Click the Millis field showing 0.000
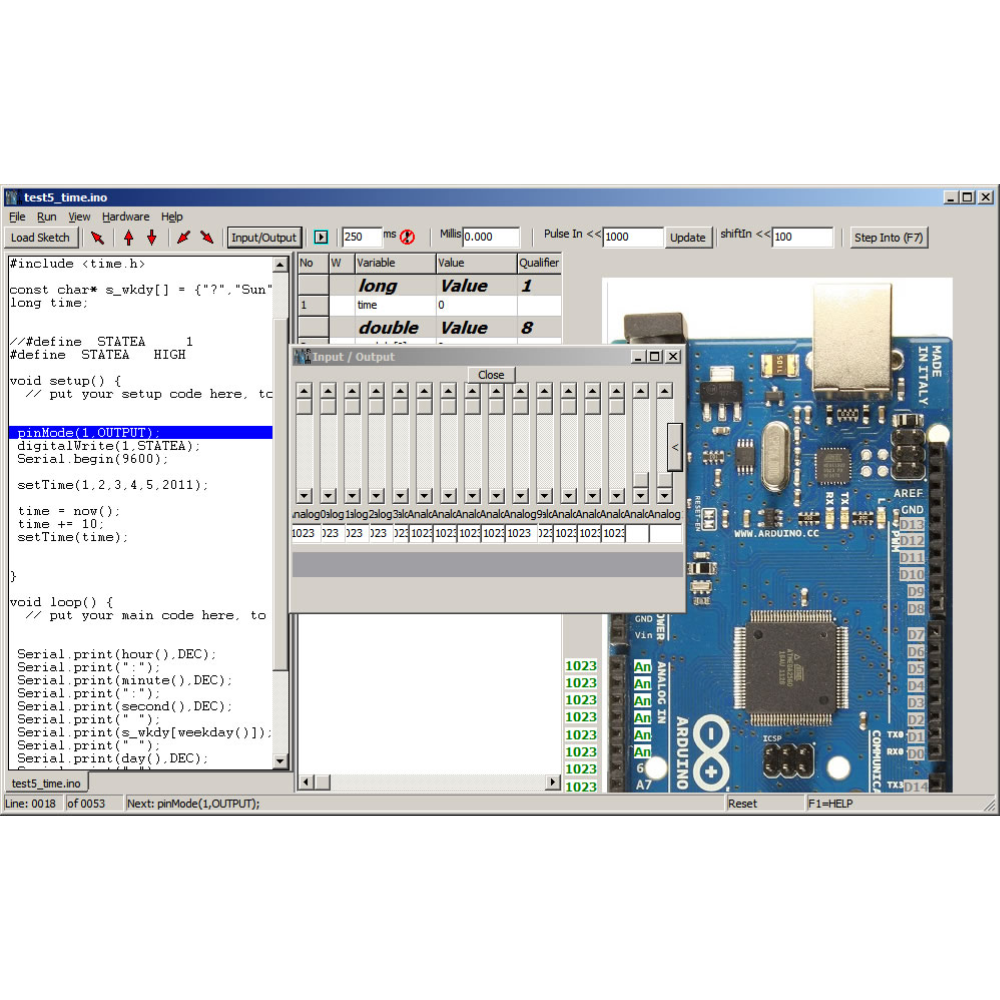Viewport: 1000px width, 1000px height. pyautogui.click(x=490, y=237)
